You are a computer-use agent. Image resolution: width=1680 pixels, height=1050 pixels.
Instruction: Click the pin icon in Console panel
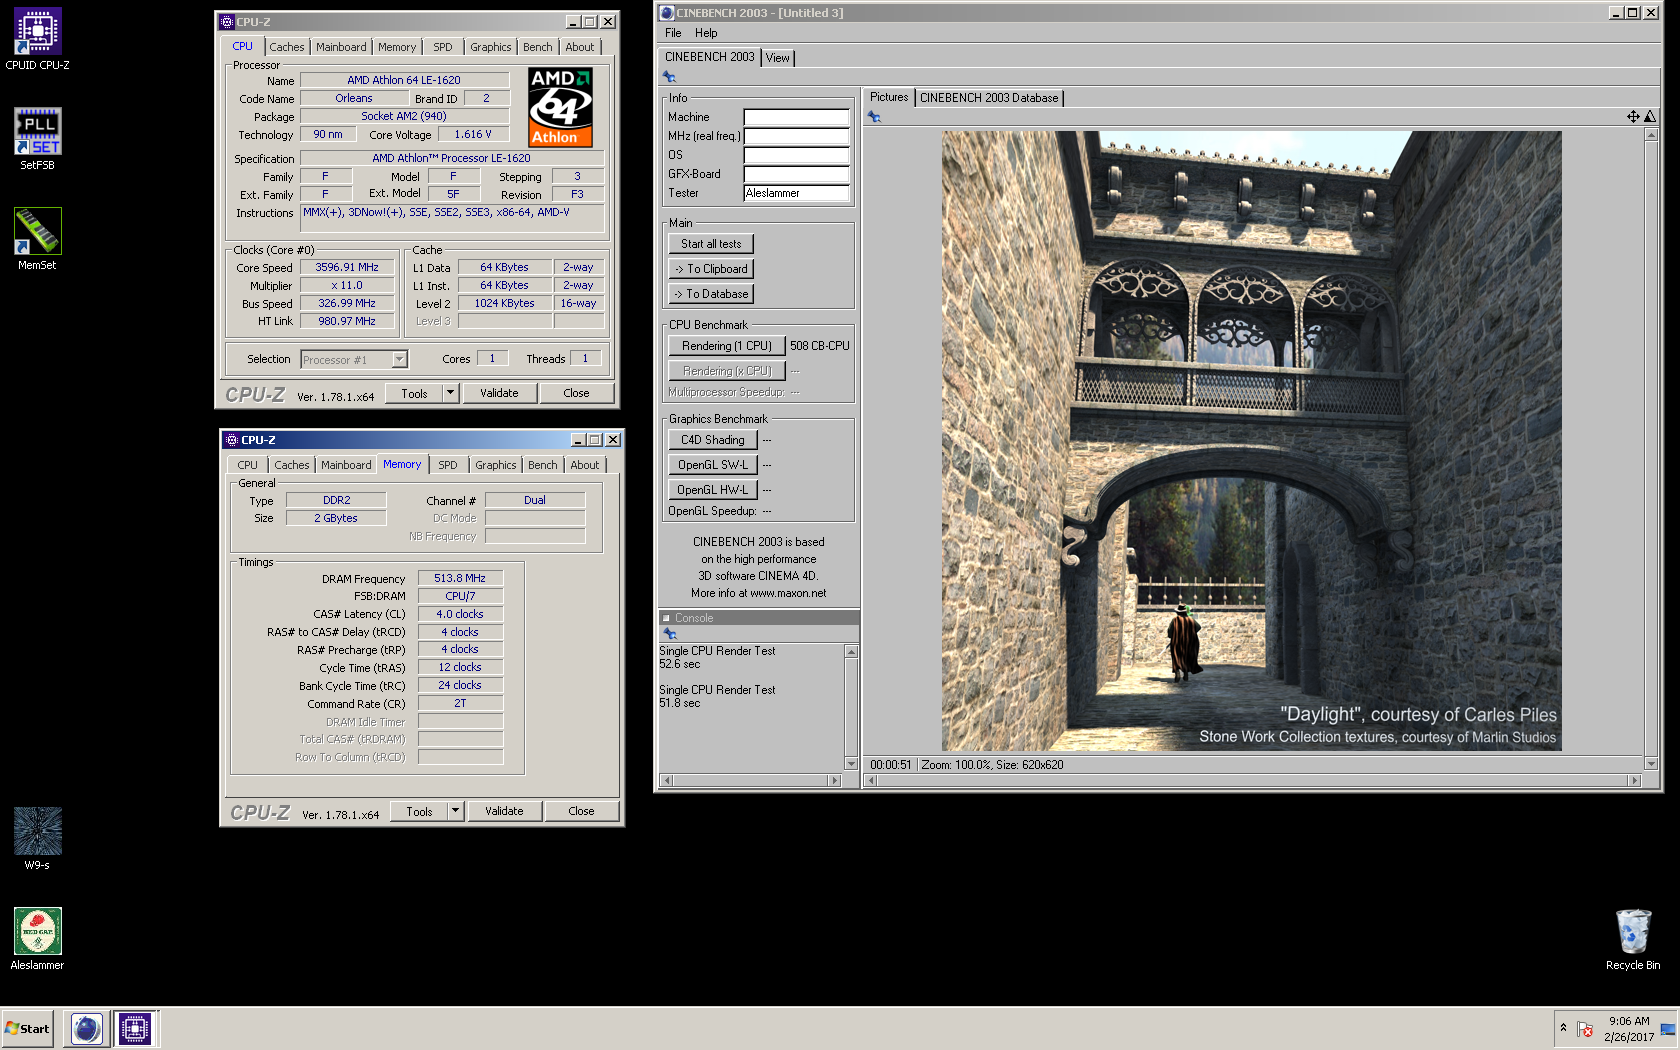pyautogui.click(x=670, y=634)
